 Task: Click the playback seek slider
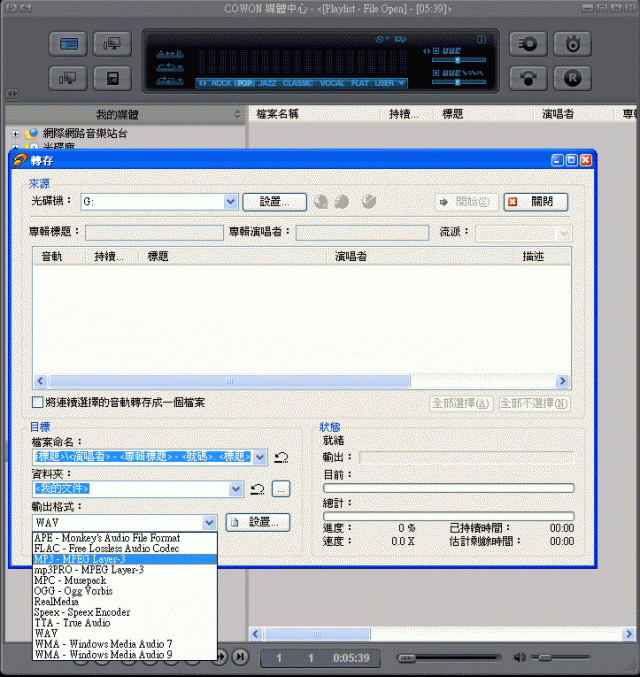[x=449, y=658]
